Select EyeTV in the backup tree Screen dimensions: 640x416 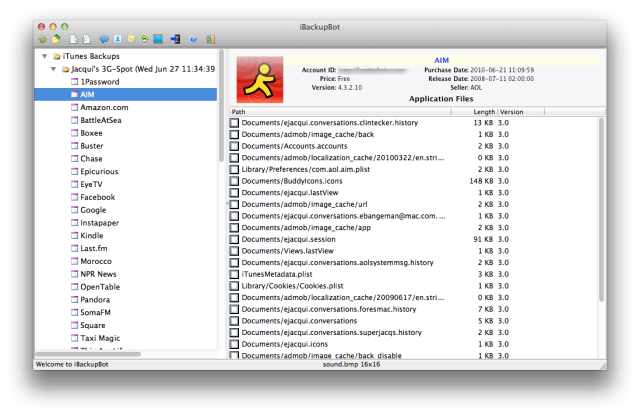pyautogui.click(x=91, y=184)
